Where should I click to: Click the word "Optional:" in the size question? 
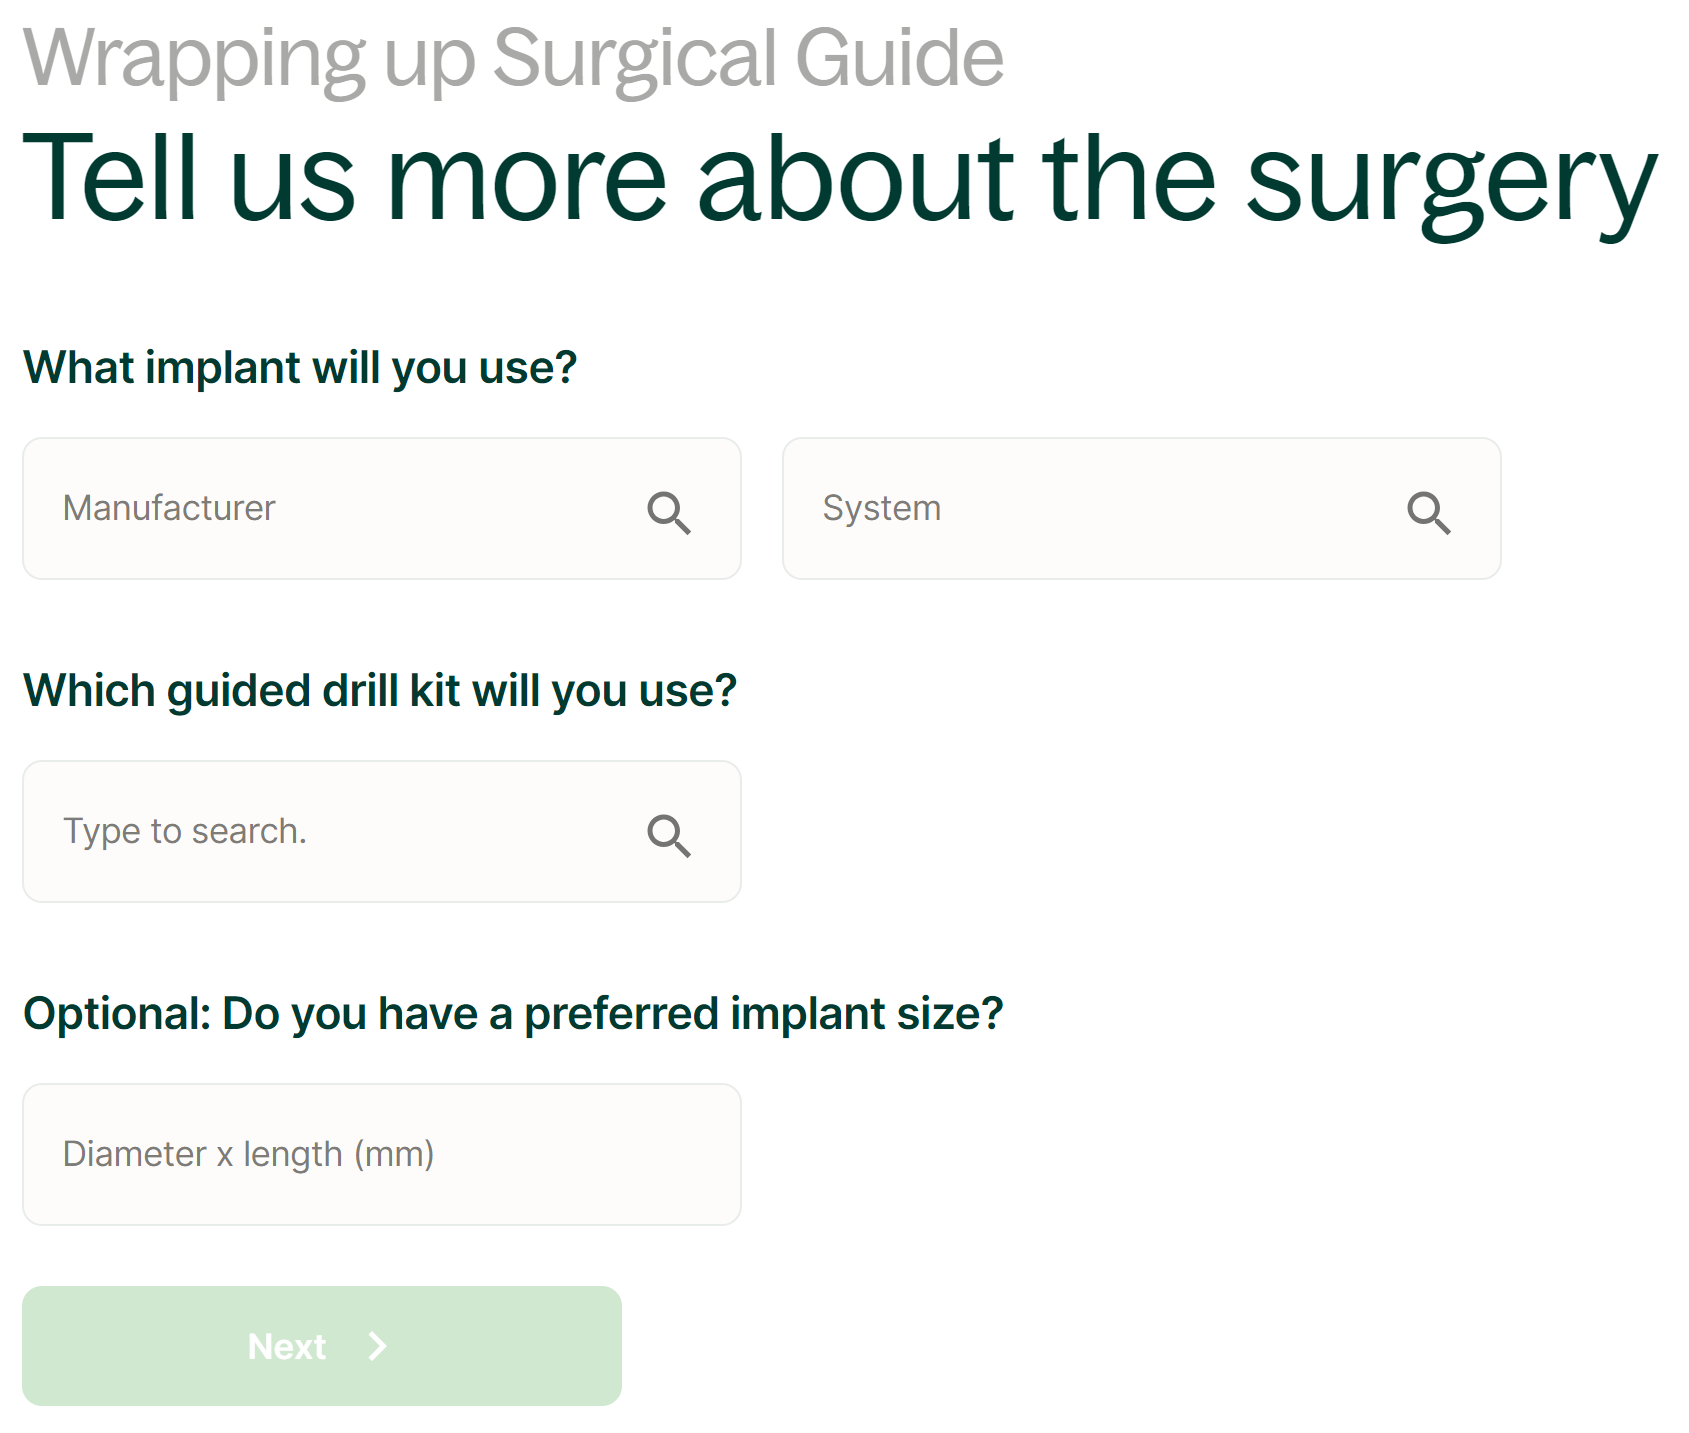point(117,1013)
